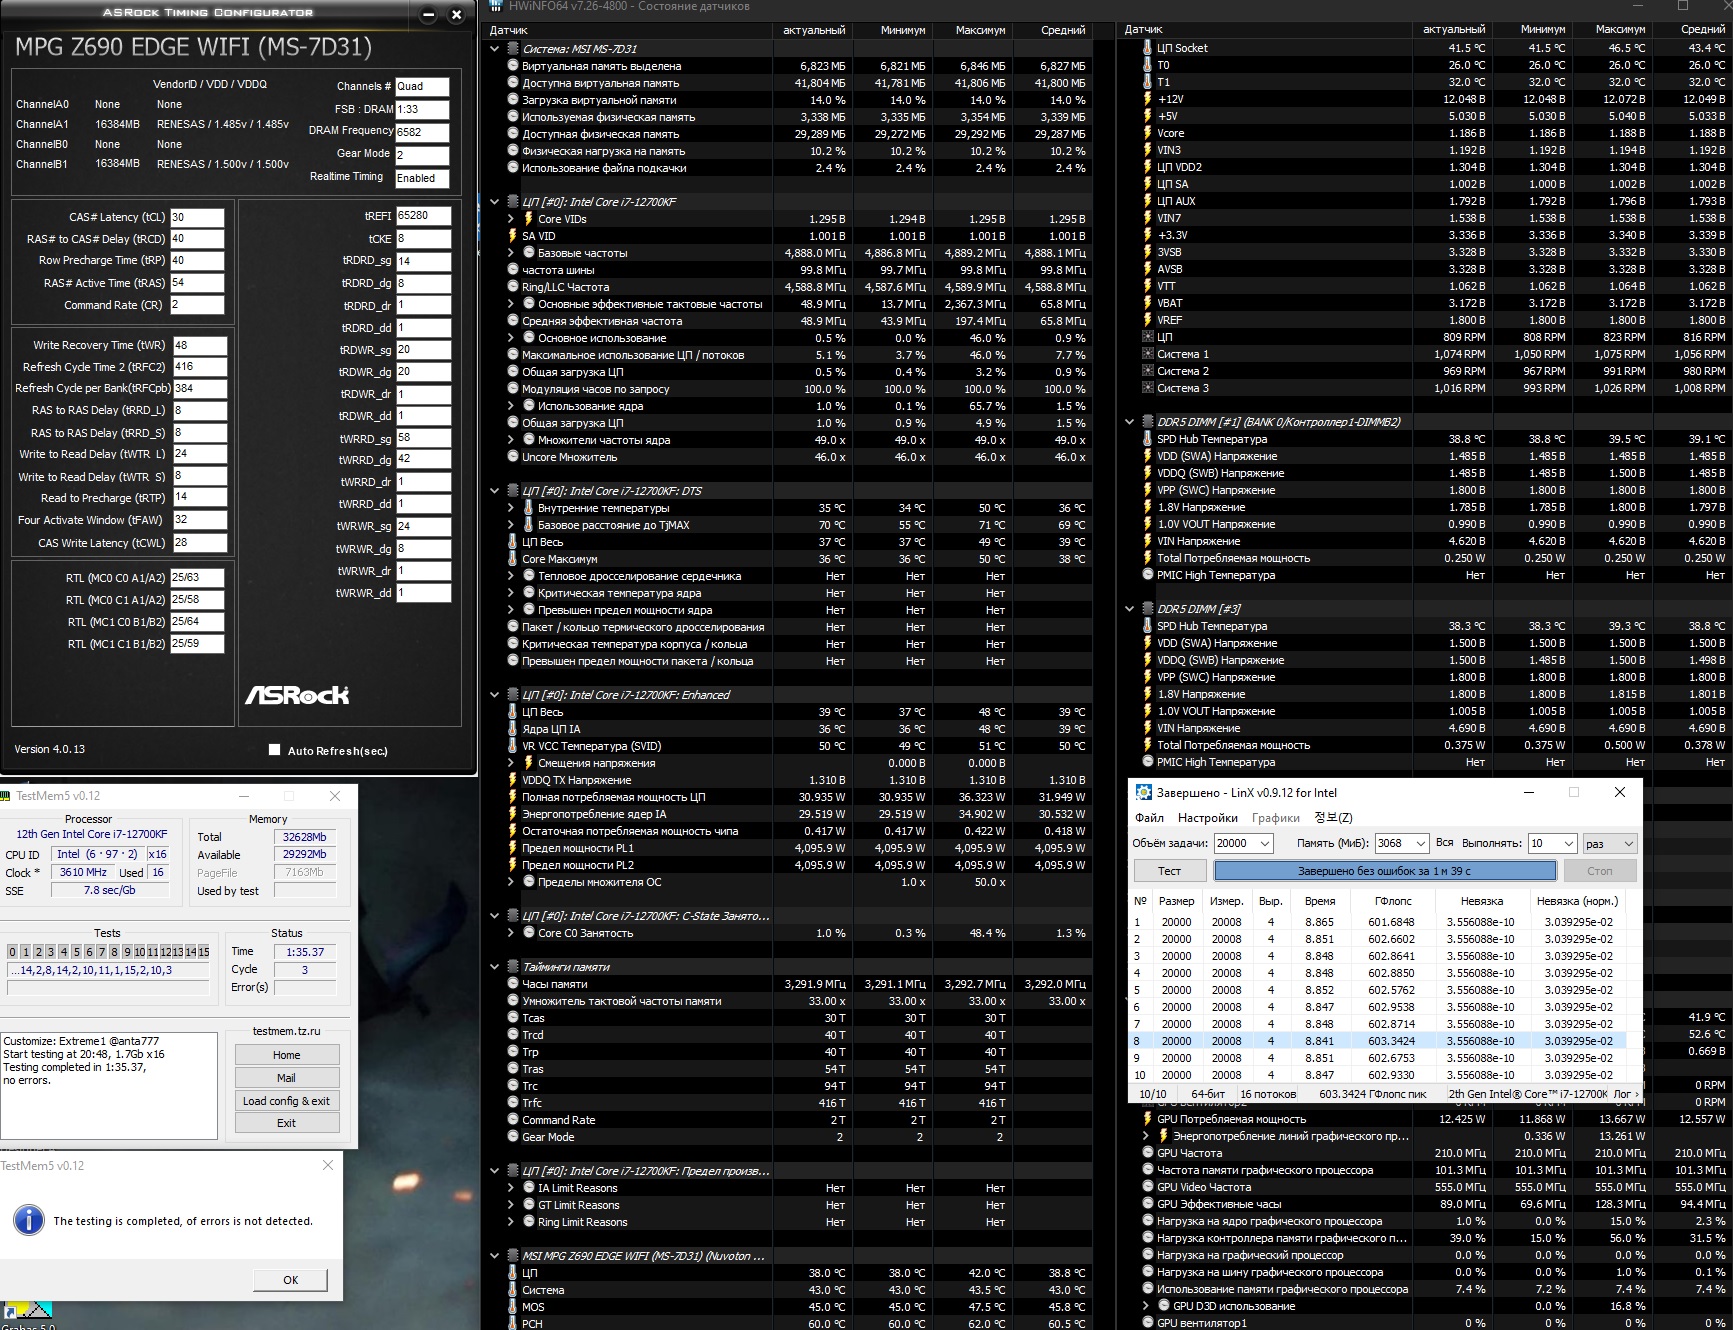Collapse the Тайминги памяти group
The height and width of the screenshot is (1330, 1733).
494,967
